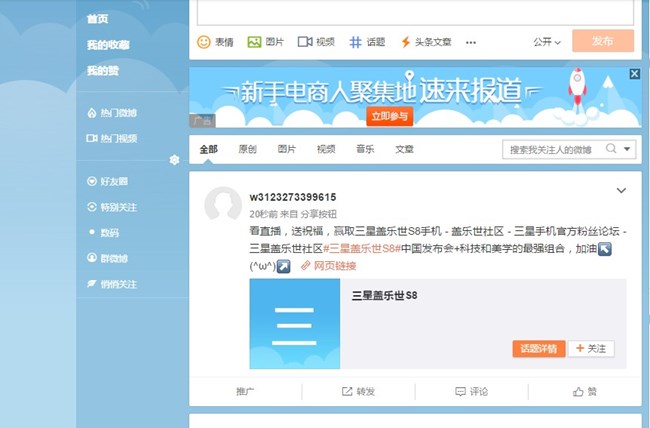The image size is (650, 428).
Task: Open the 网页链接 web link
Action: pos(328,266)
